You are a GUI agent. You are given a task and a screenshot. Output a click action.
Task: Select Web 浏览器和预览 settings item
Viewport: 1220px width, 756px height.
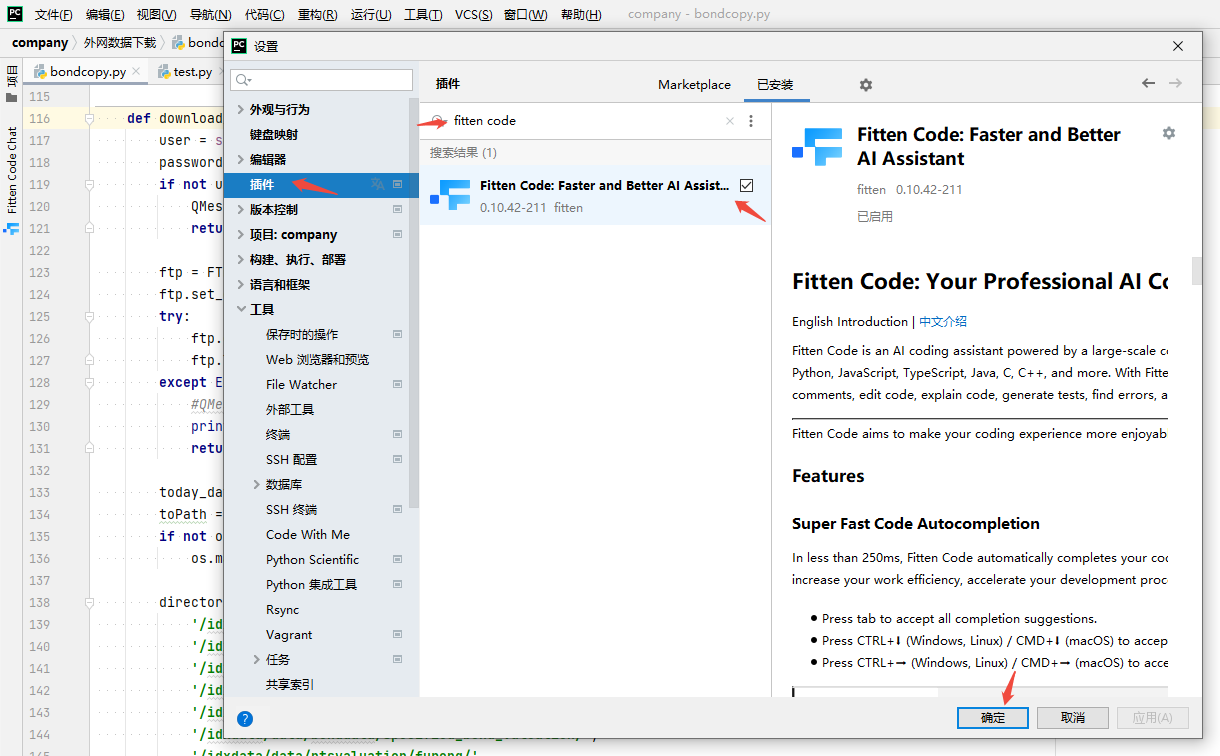[317, 359]
